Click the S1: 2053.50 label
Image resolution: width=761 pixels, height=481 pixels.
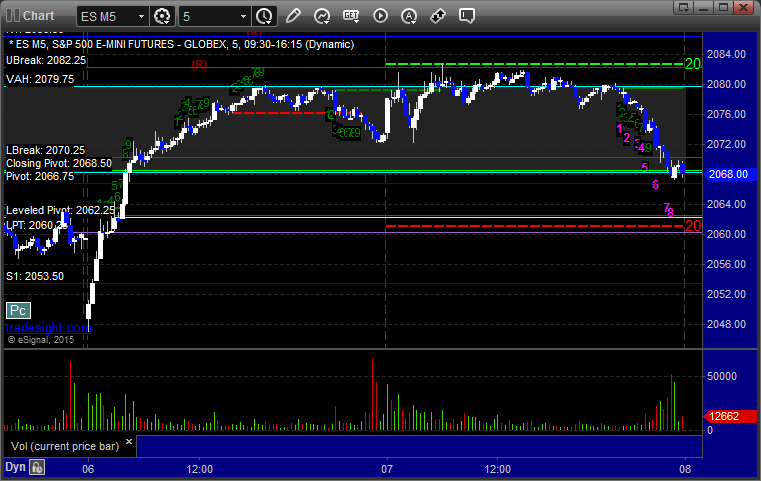point(34,276)
